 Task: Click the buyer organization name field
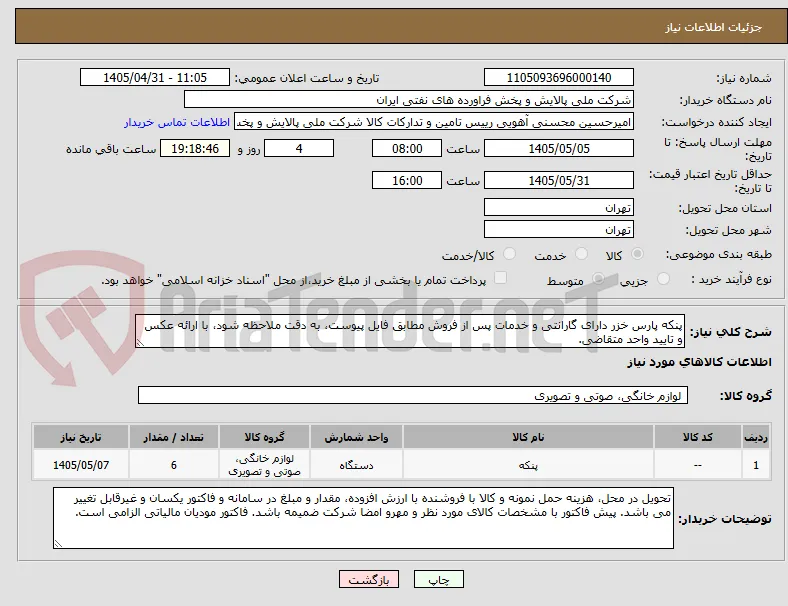[x=409, y=99]
